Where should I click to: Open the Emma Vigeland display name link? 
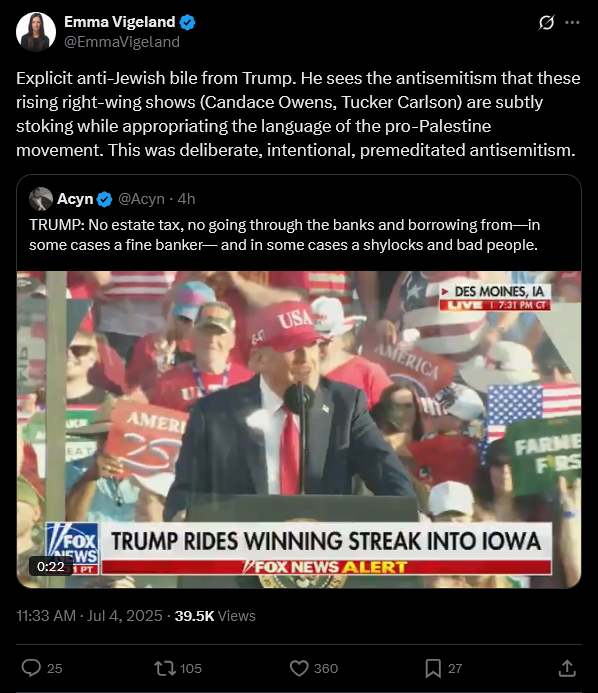click(x=120, y=22)
